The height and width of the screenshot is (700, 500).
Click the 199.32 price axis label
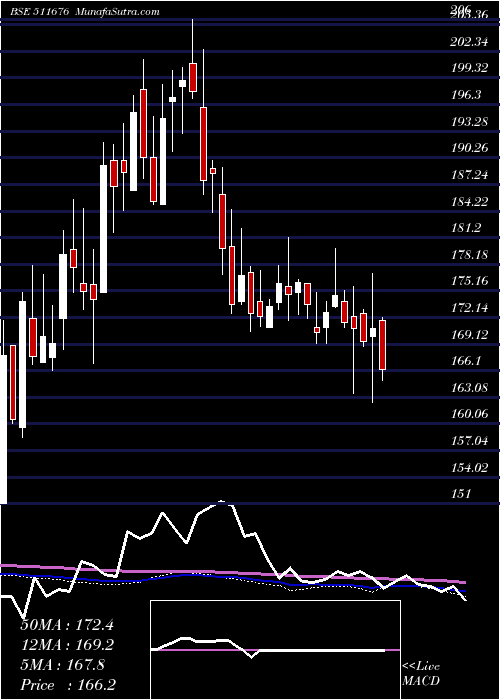[468, 69]
